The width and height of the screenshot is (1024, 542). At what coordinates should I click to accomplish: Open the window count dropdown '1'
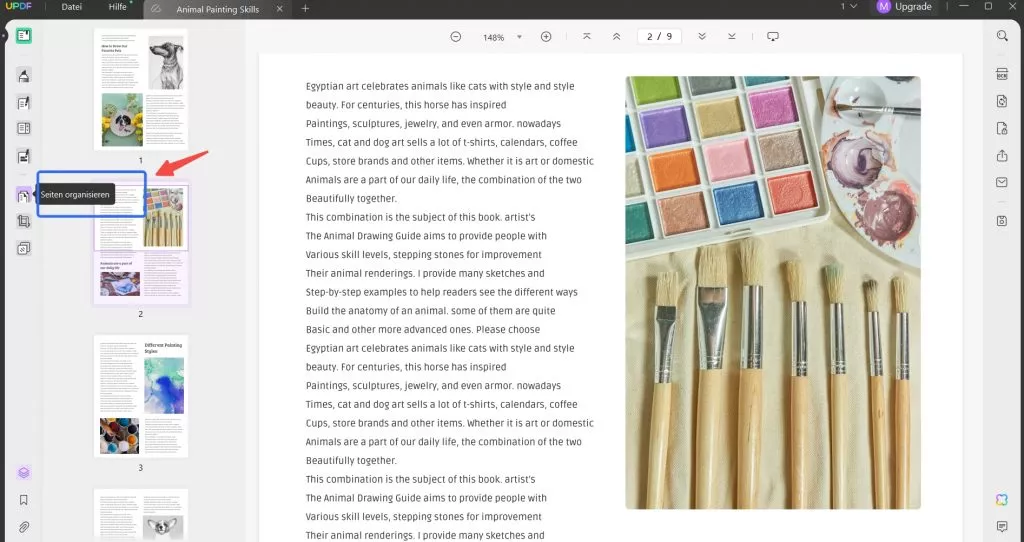point(848,7)
